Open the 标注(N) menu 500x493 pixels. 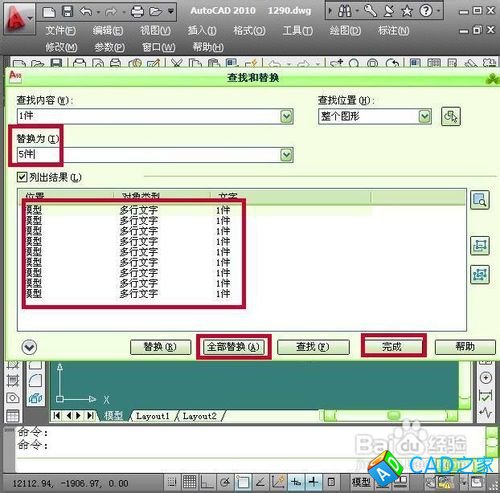pyautogui.click(x=394, y=31)
